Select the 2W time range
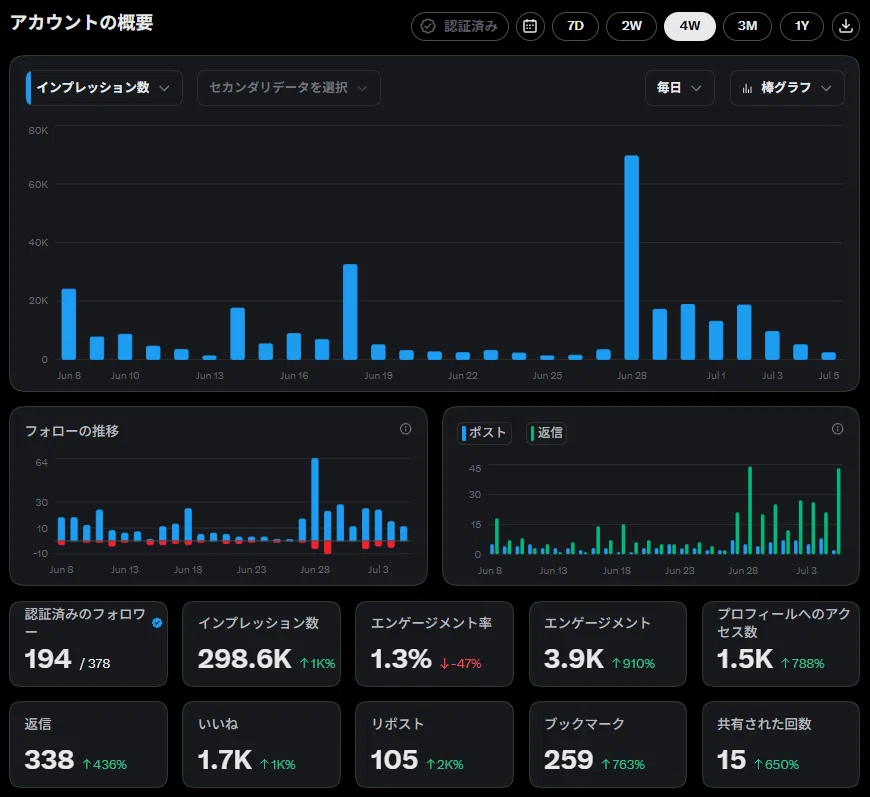Viewport: 870px width, 797px height. (x=631, y=26)
